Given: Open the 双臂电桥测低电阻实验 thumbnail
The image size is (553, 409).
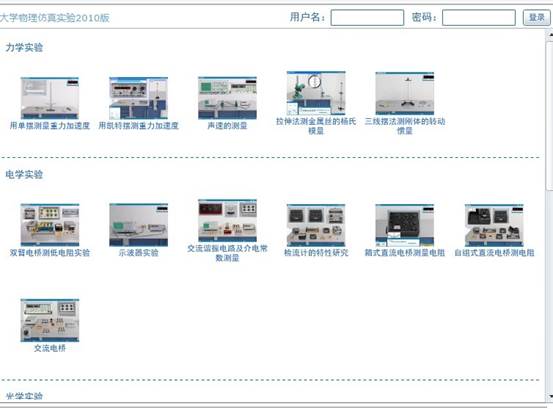Looking at the screenshot, I should (50, 225).
